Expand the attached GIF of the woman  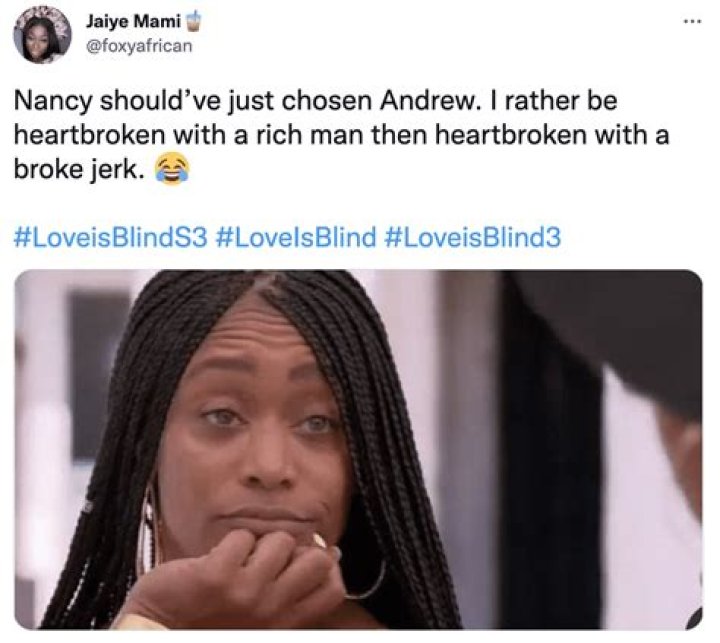[358, 449]
